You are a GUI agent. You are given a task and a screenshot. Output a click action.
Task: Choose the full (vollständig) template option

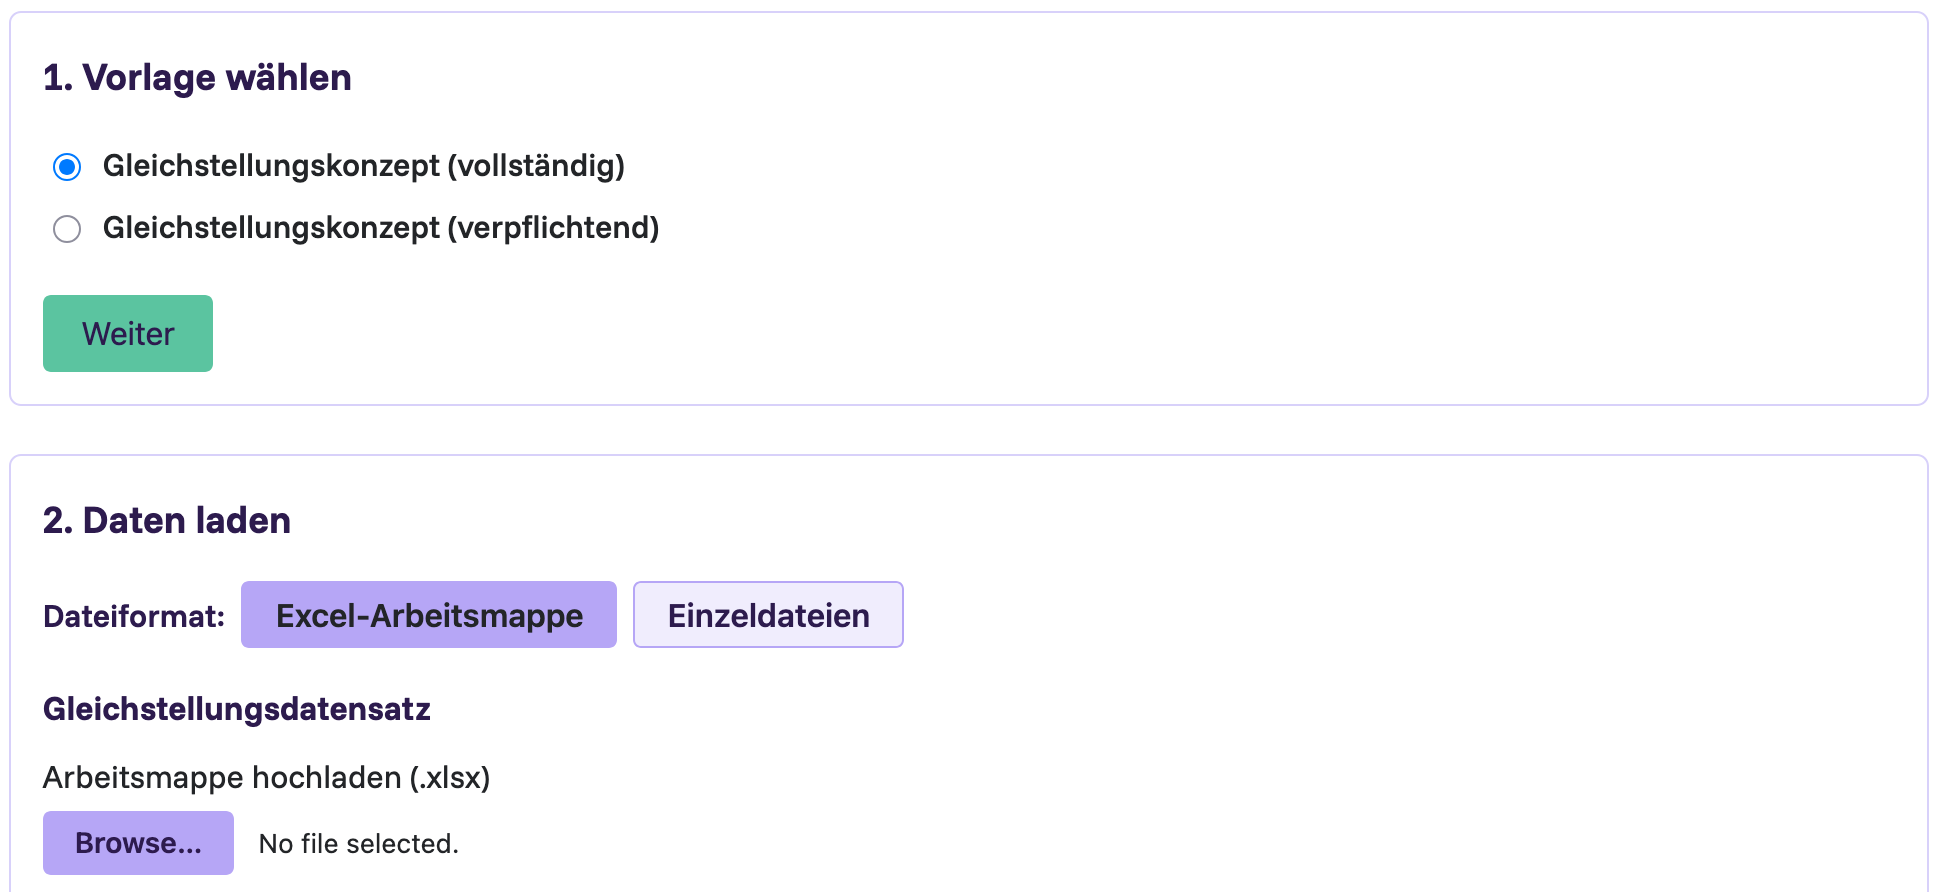point(67,166)
